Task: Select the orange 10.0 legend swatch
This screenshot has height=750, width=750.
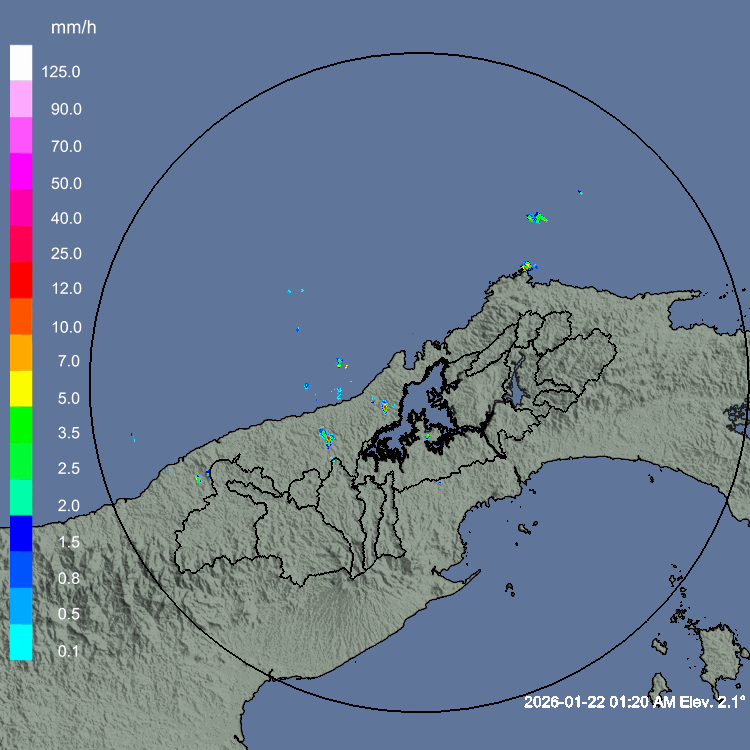Action: (21, 316)
